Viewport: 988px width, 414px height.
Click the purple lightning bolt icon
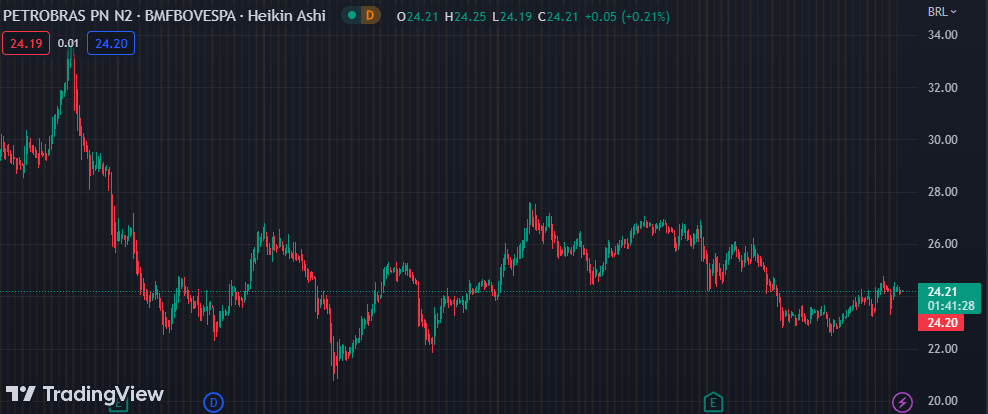903,401
